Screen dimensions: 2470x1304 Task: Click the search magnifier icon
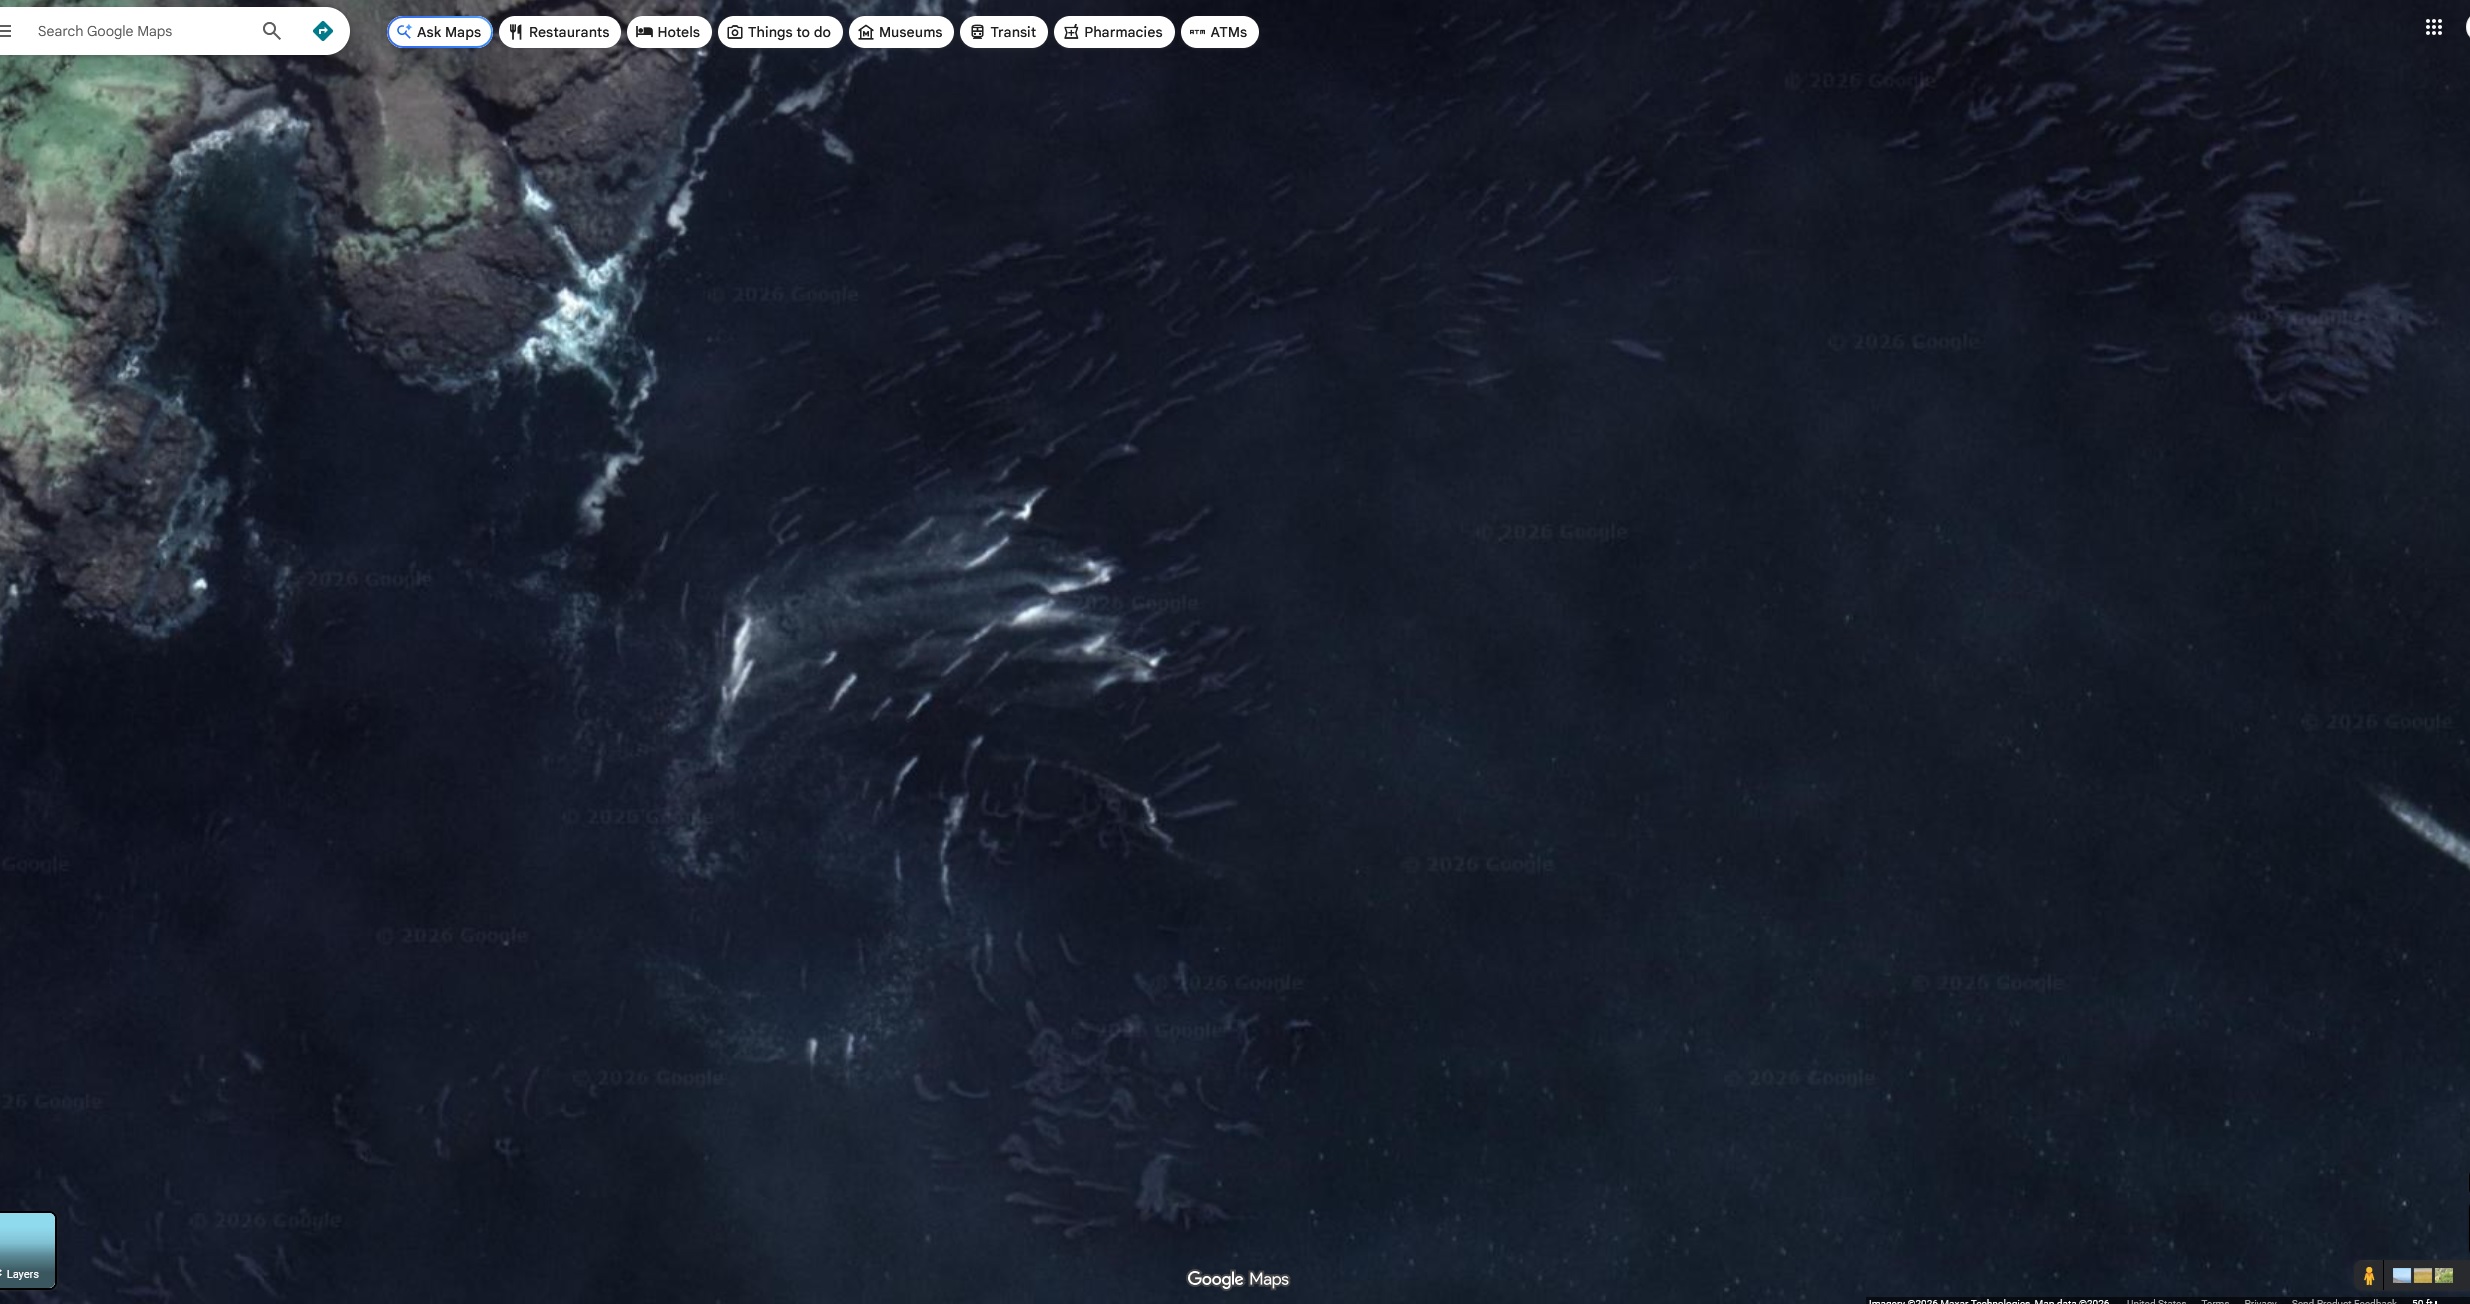pyautogui.click(x=271, y=31)
